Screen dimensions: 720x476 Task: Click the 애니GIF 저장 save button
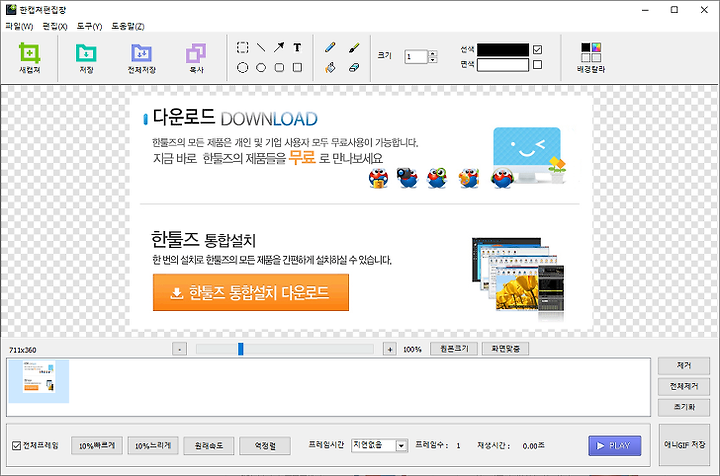[684, 445]
